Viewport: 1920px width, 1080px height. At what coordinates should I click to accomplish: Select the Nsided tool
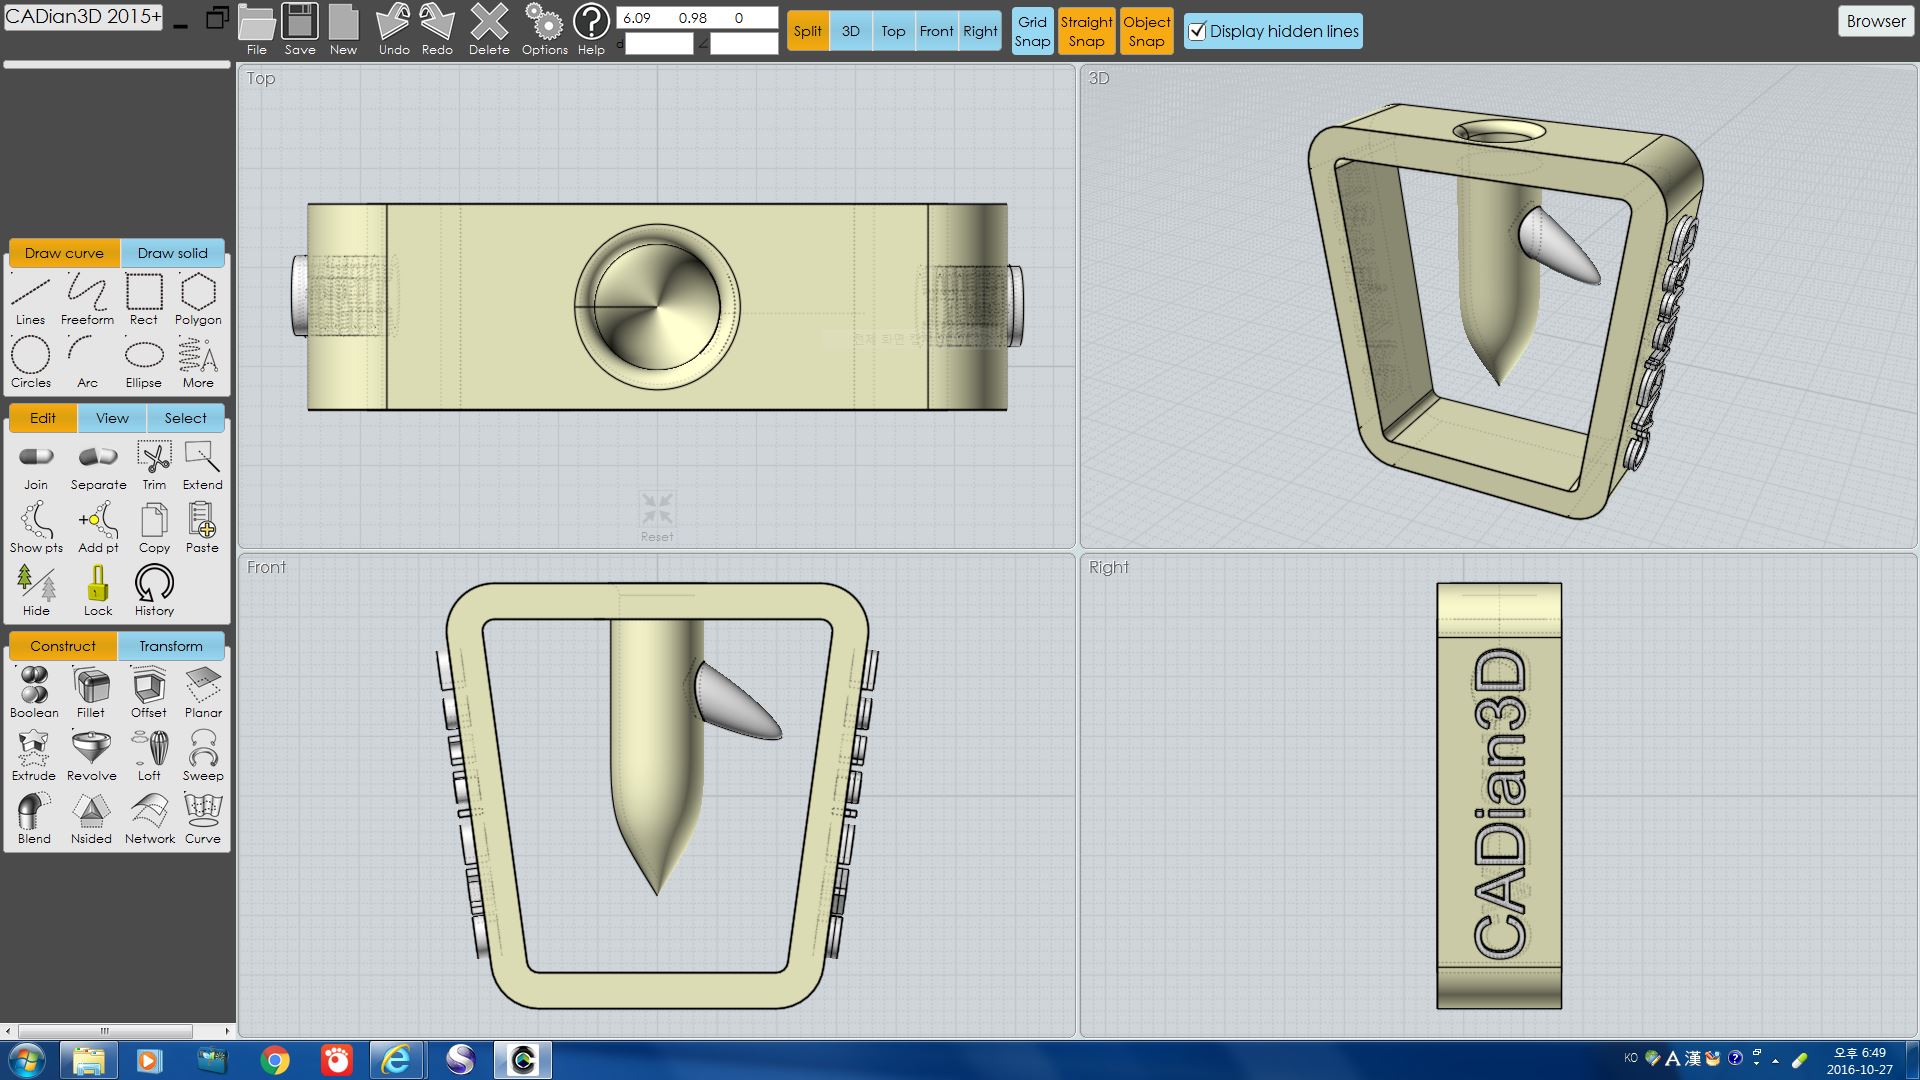click(x=91, y=818)
